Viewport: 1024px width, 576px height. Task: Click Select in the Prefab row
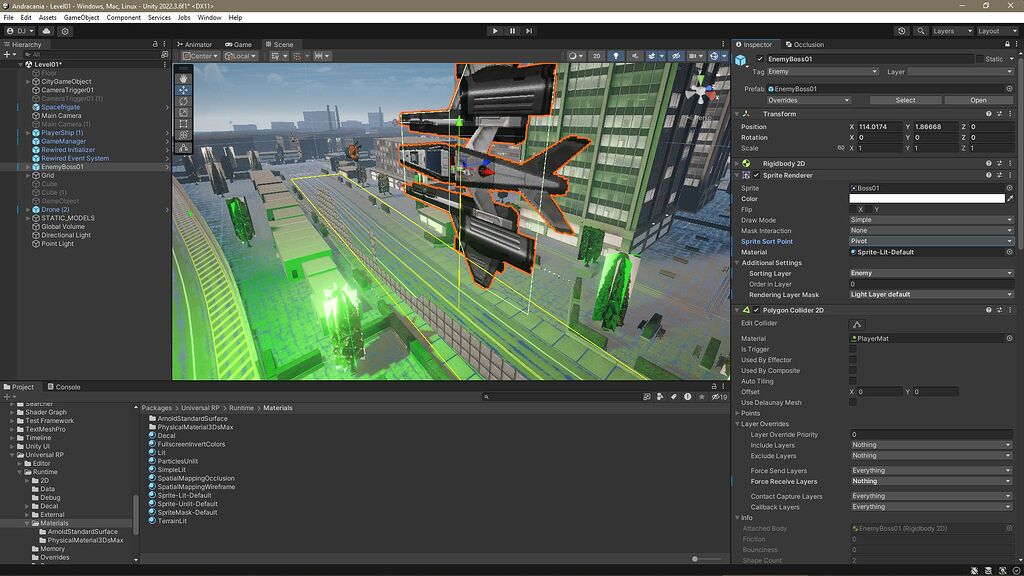click(905, 100)
